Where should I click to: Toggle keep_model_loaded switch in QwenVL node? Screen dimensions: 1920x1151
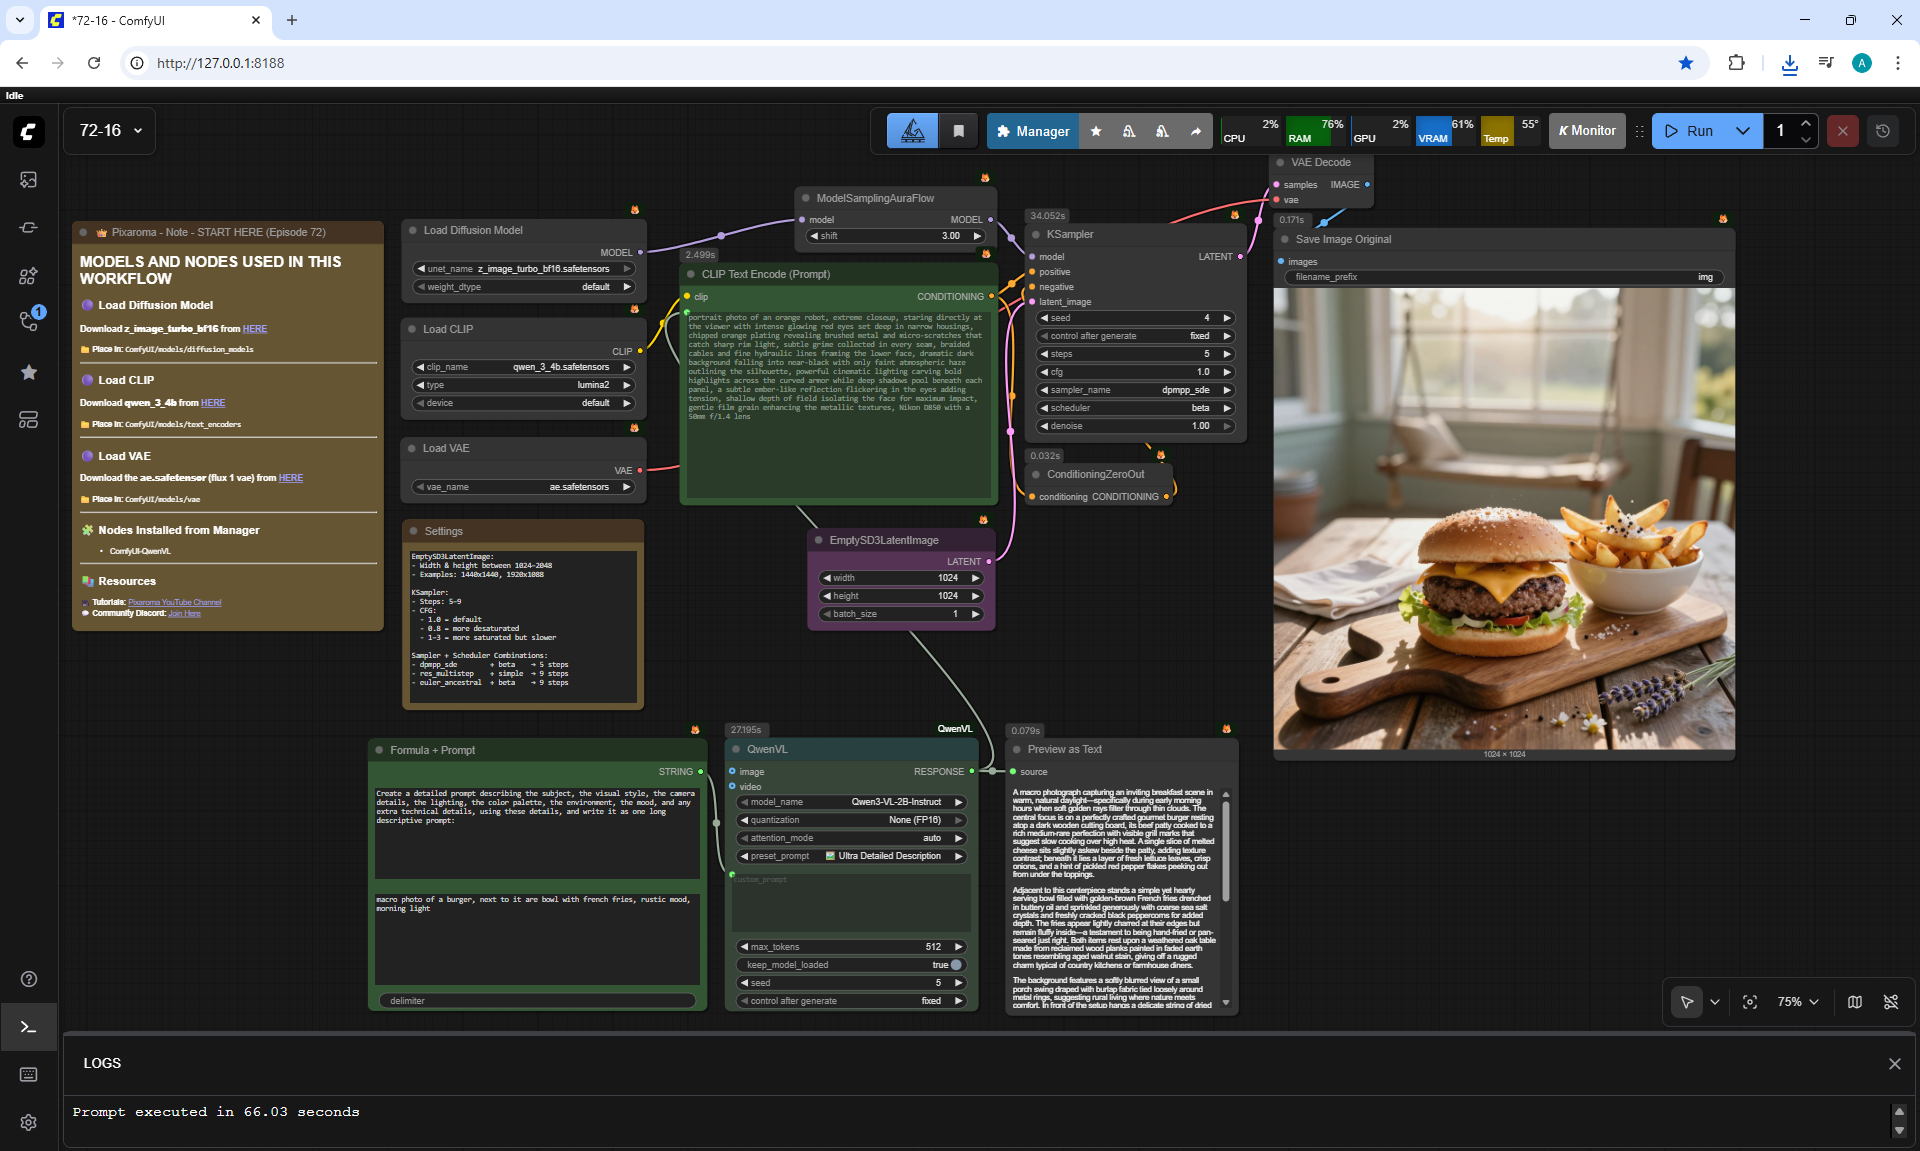pos(956,965)
